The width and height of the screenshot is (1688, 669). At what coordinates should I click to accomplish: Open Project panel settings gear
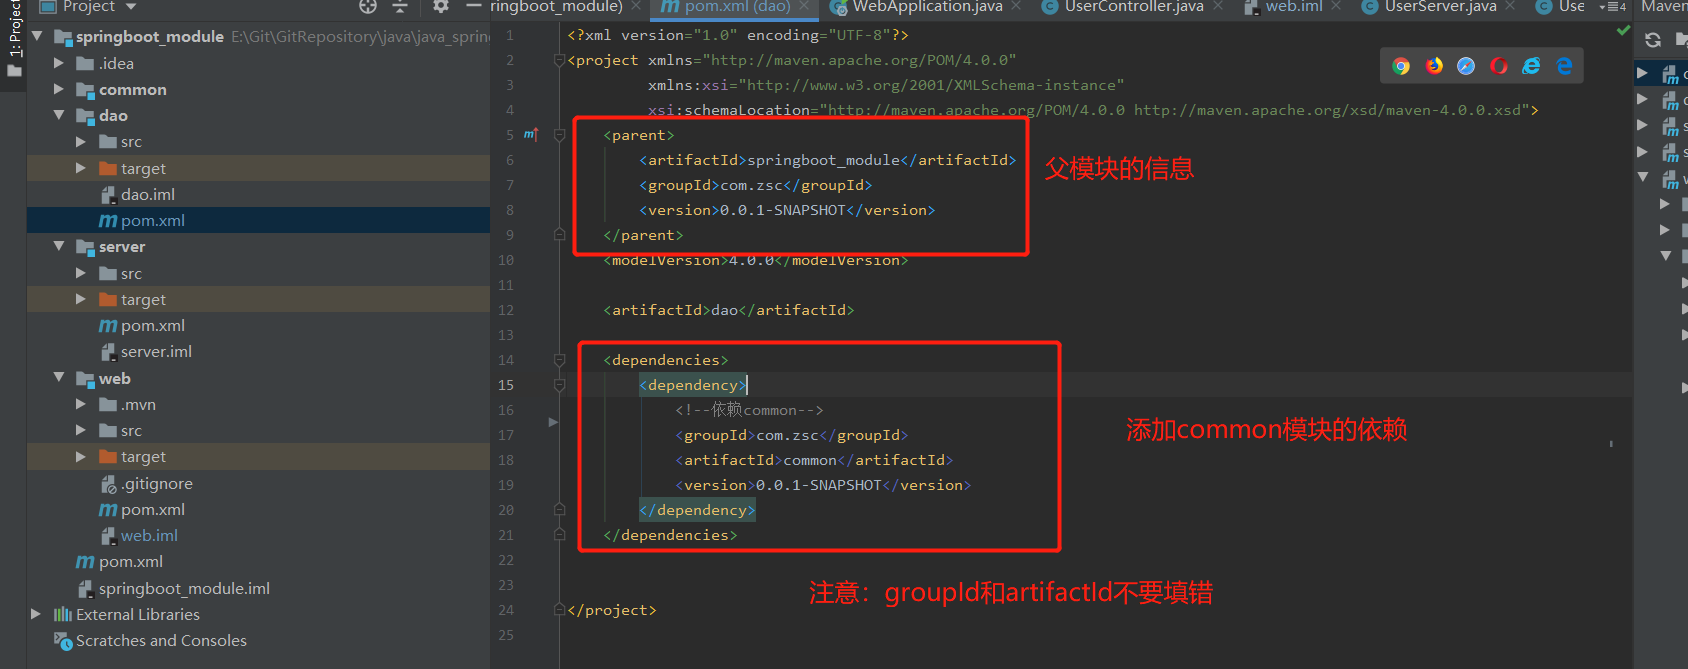click(440, 6)
